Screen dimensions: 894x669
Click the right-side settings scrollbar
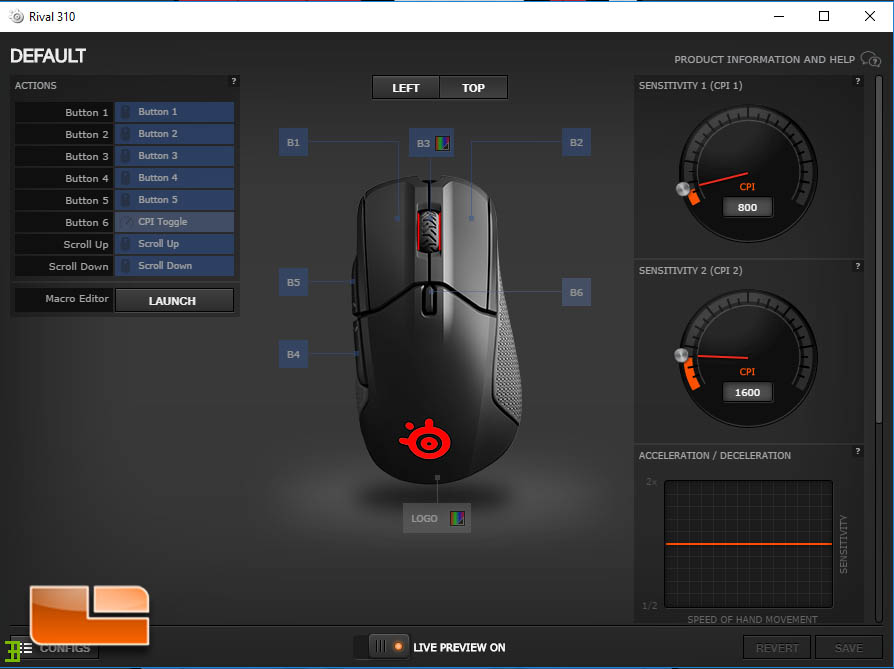click(879, 249)
